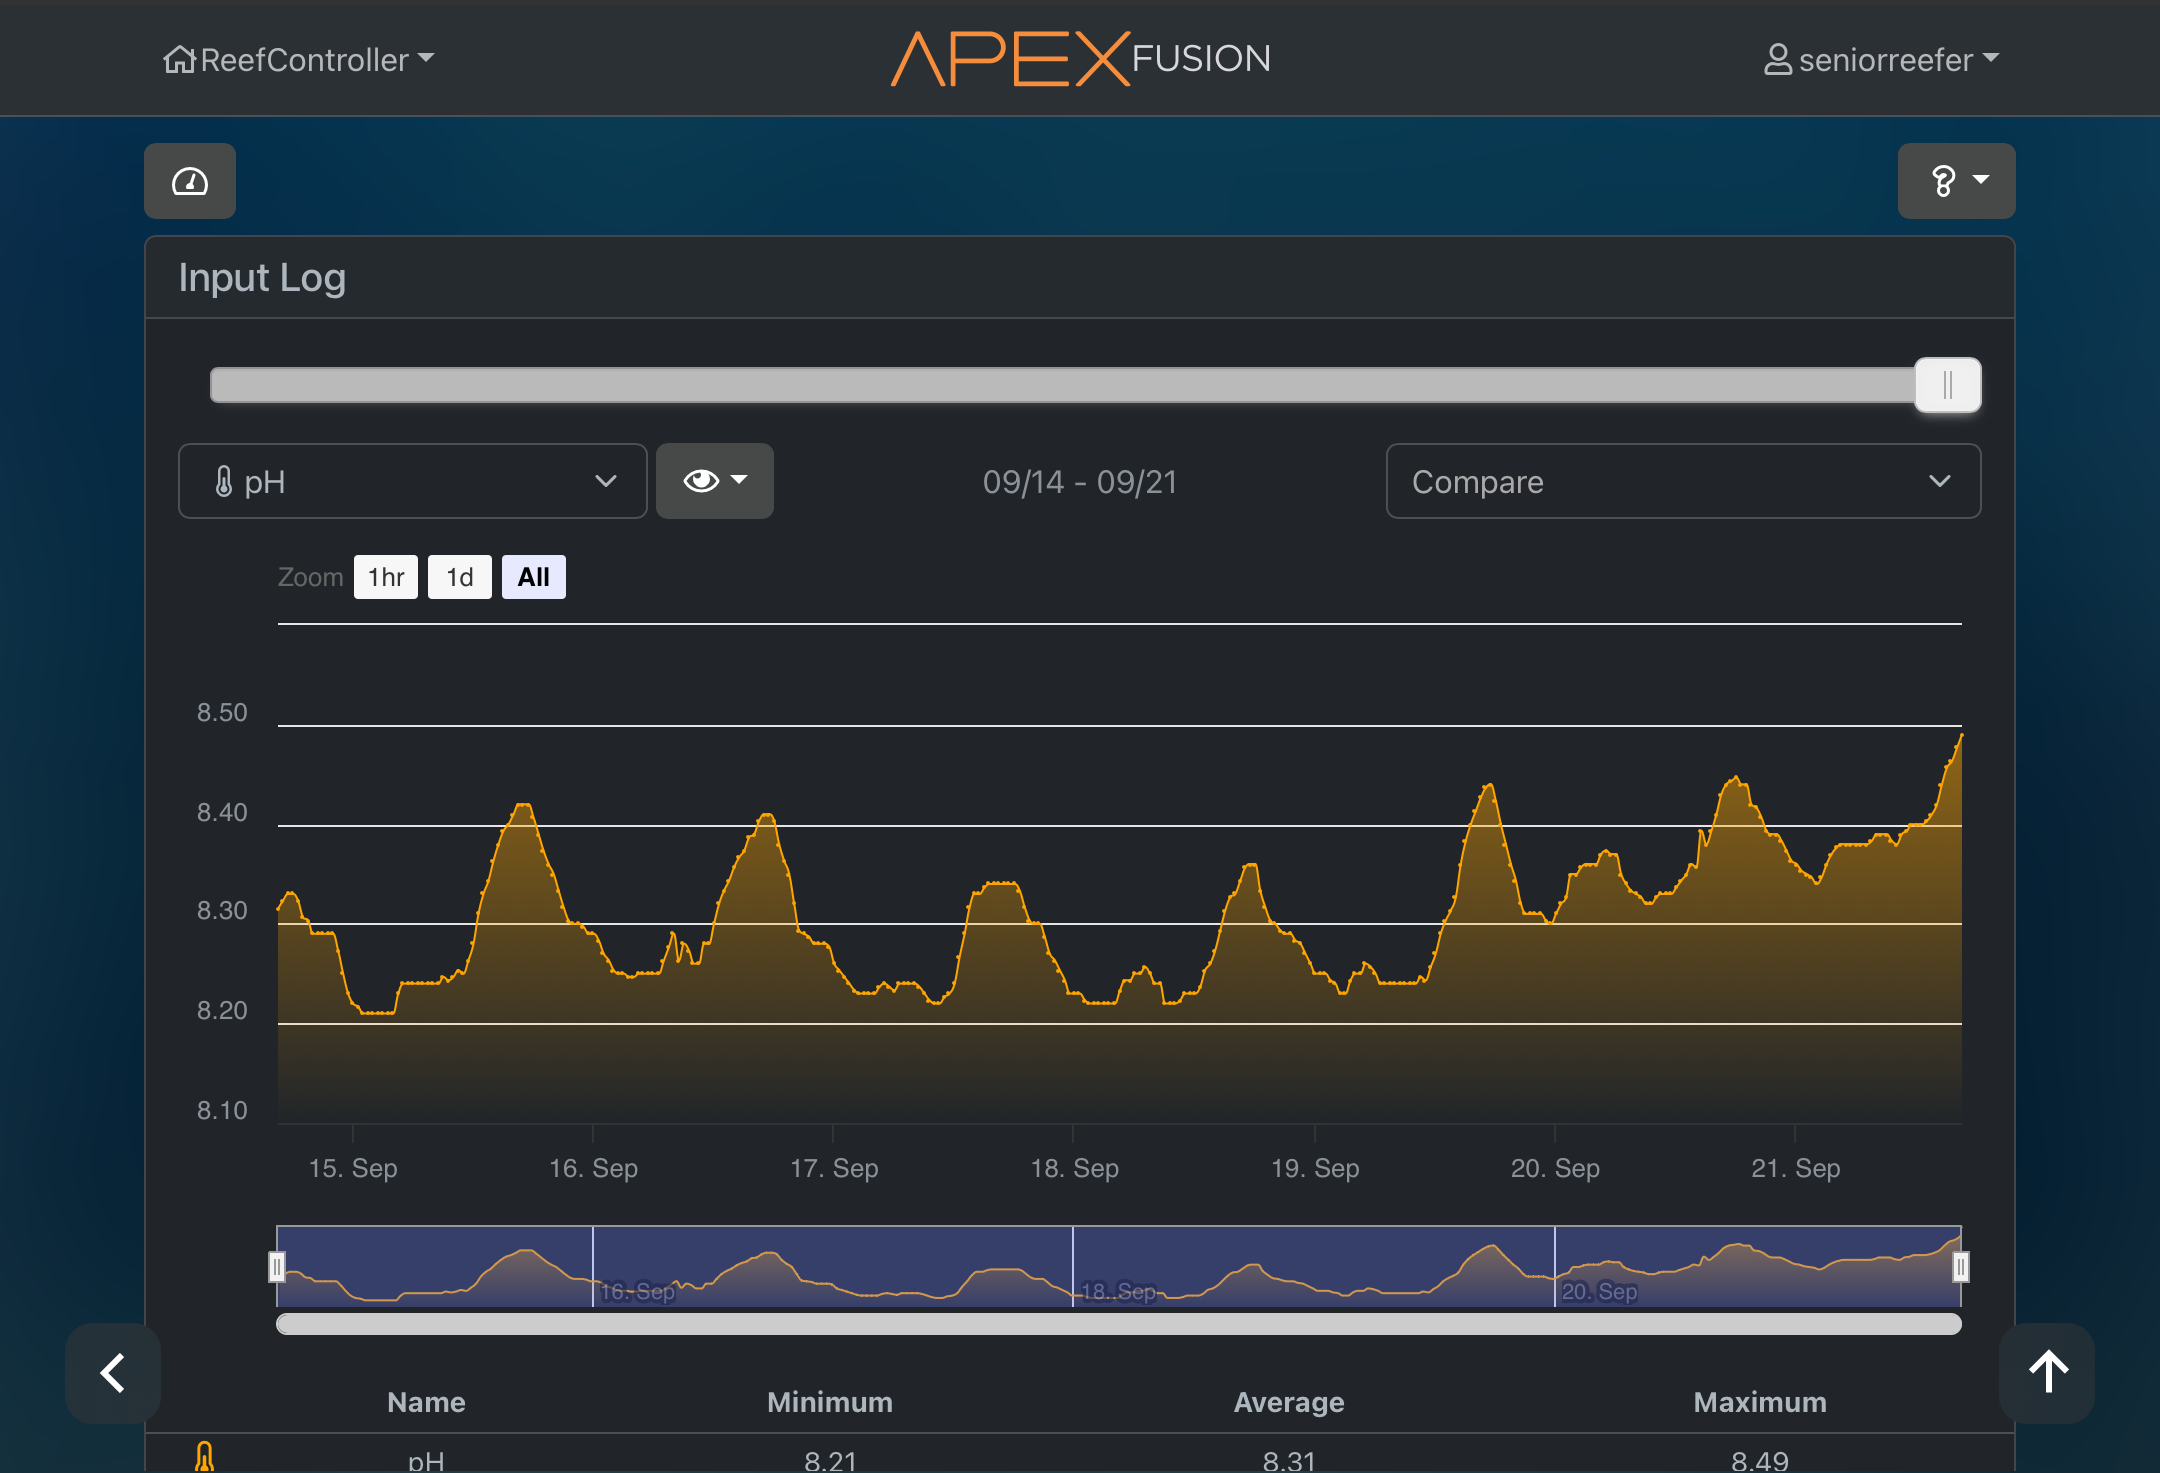Click the date range slider handle
This screenshot has width=2160, height=1473.
click(1947, 385)
